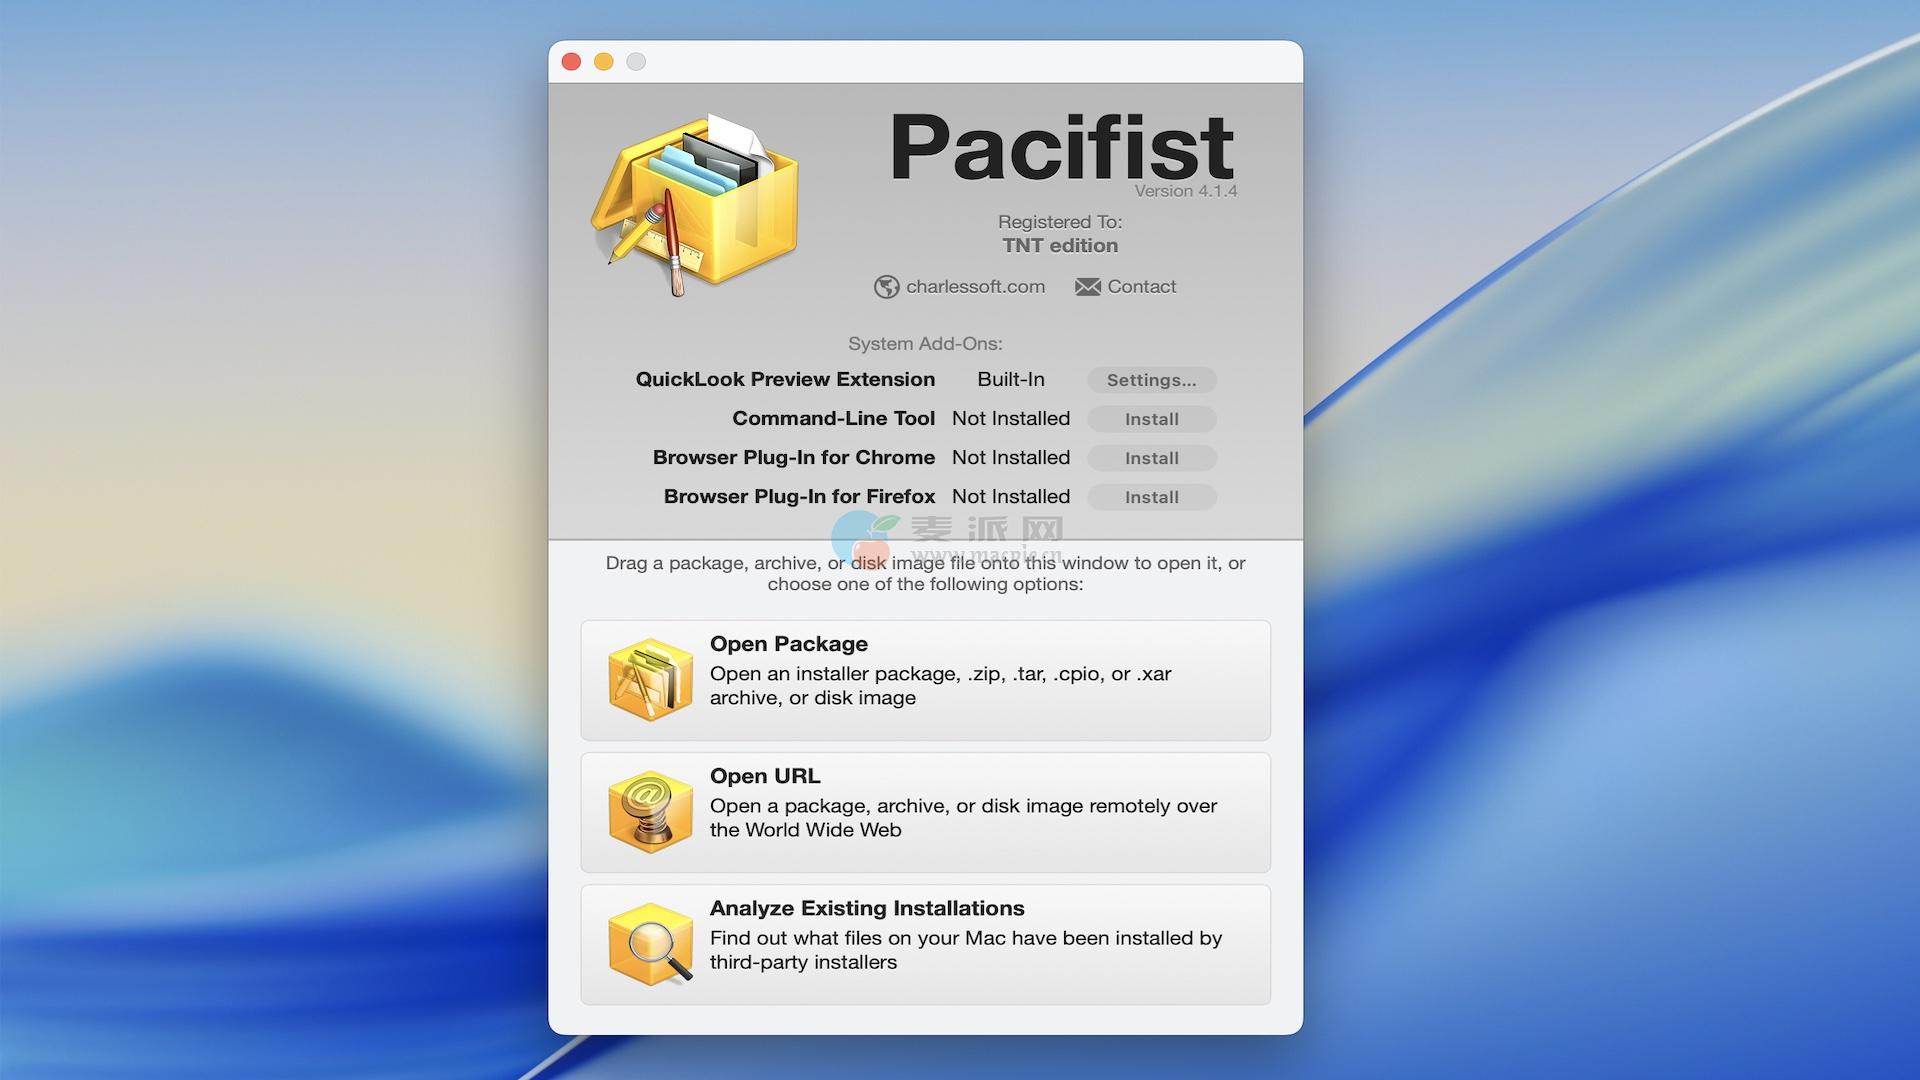Click the Contact link
The width and height of the screenshot is (1920, 1080).
[1141, 287]
